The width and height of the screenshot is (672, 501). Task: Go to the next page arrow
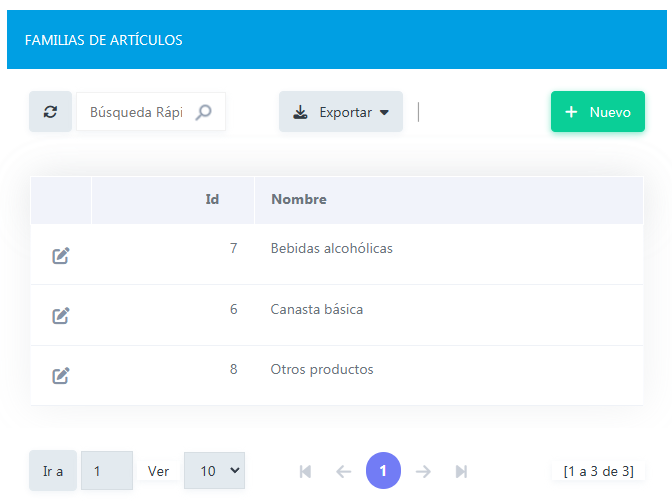coord(423,471)
